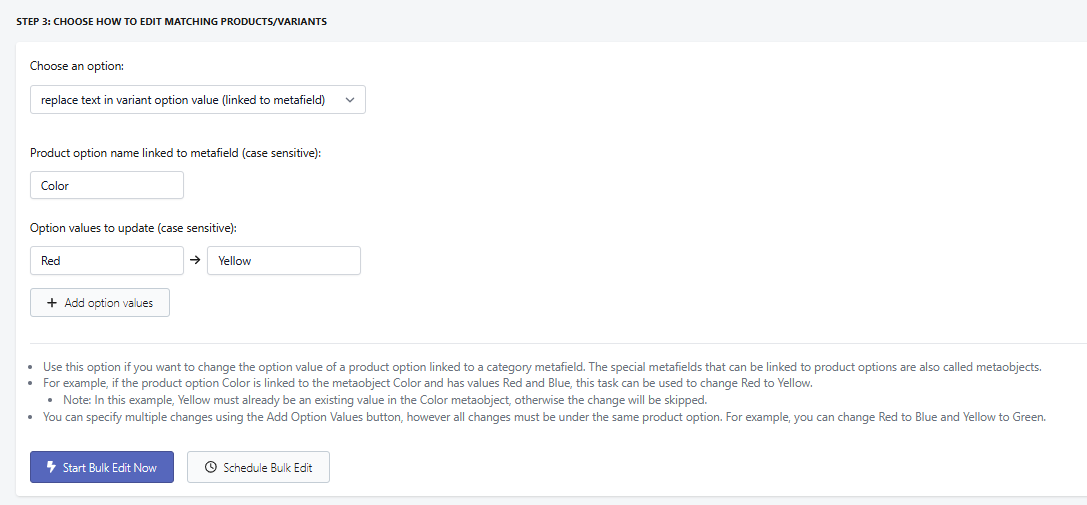1087x505 pixels.
Task: Click the lightning bolt icon on Start Bulk Edit
Action: click(51, 467)
